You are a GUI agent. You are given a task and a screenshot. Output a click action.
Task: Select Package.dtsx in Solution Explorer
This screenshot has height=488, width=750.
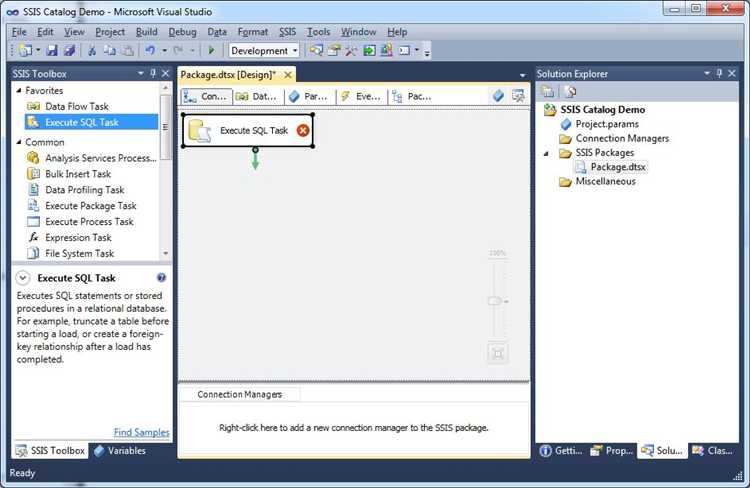point(618,167)
